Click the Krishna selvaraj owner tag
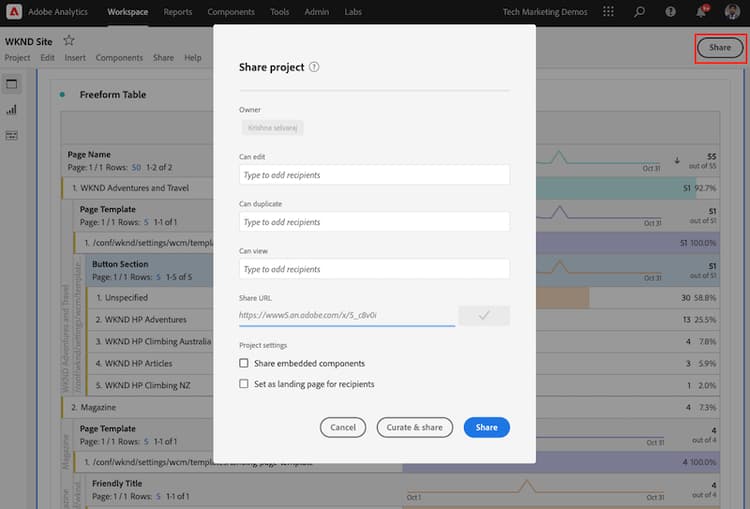Viewport: 750px width, 509px height. point(272,128)
